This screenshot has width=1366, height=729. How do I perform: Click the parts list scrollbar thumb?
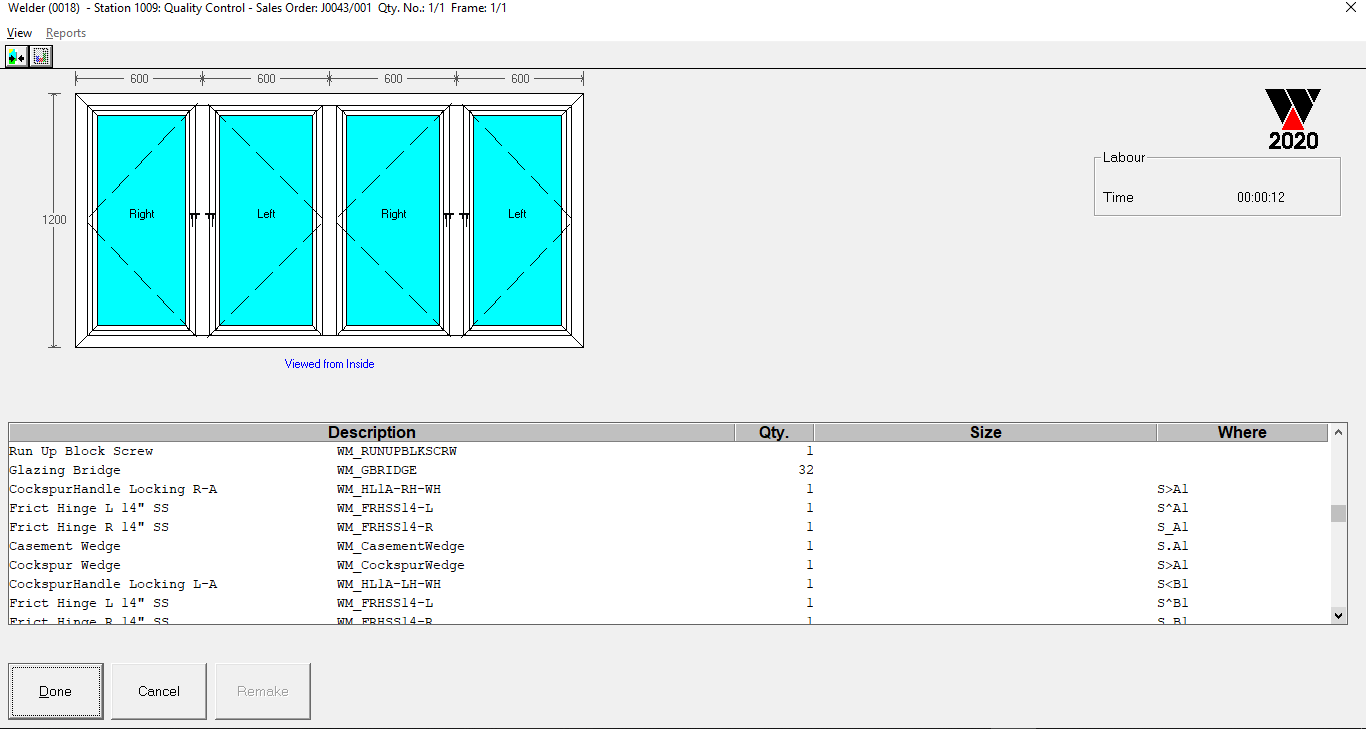click(x=1338, y=513)
